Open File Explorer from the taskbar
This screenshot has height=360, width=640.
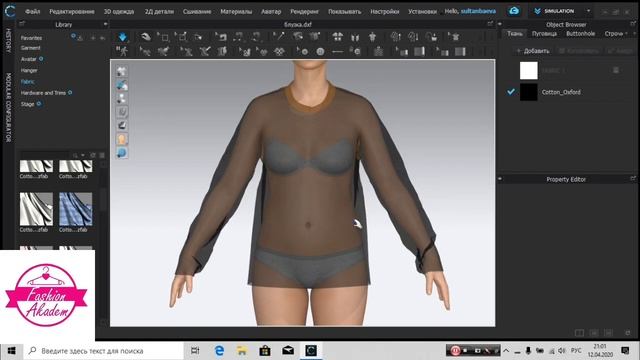(242, 351)
